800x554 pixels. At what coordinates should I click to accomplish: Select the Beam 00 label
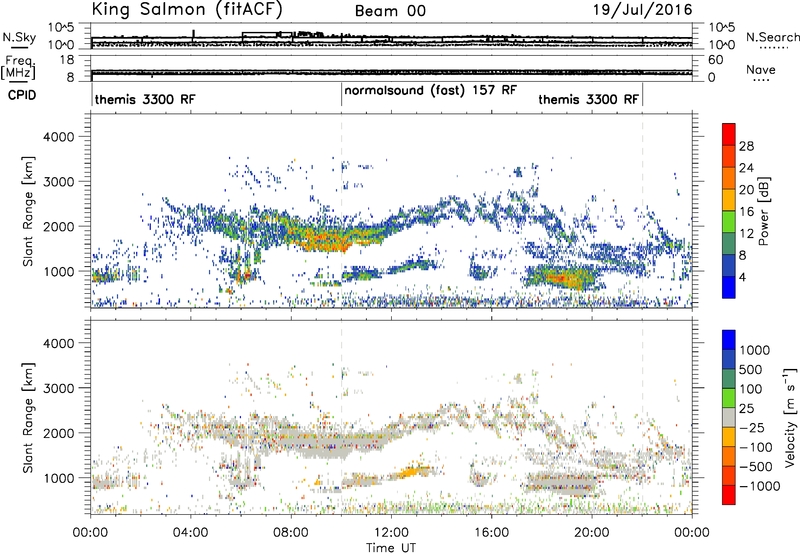(390, 11)
